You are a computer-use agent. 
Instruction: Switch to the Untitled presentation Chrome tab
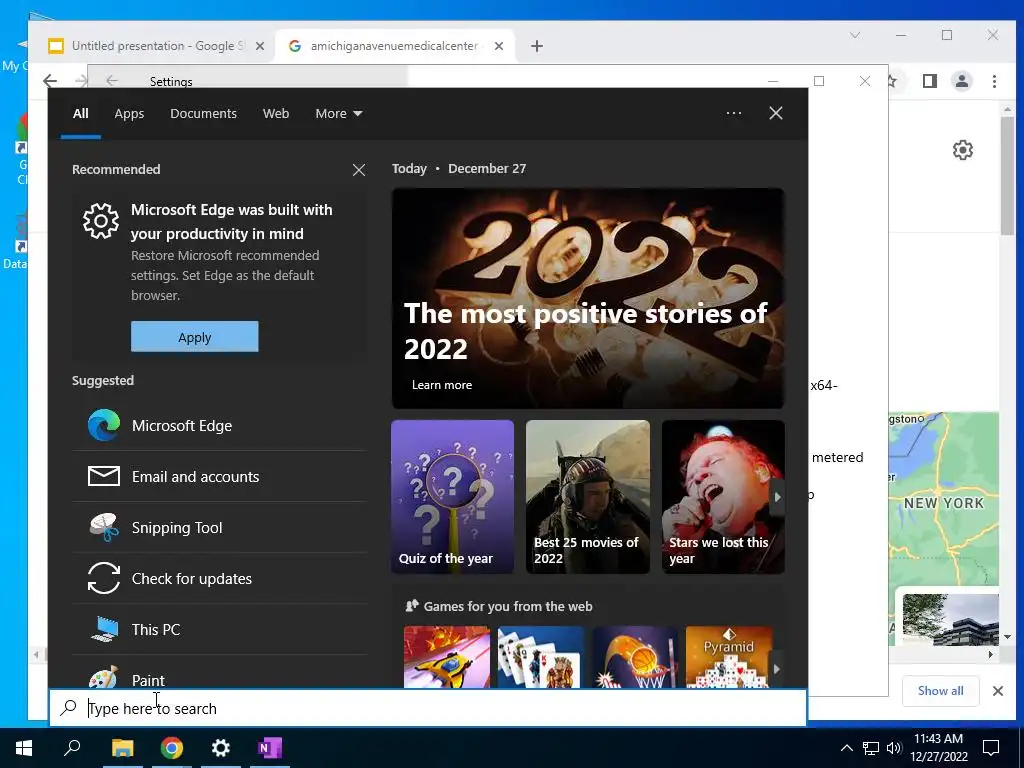pos(157,46)
